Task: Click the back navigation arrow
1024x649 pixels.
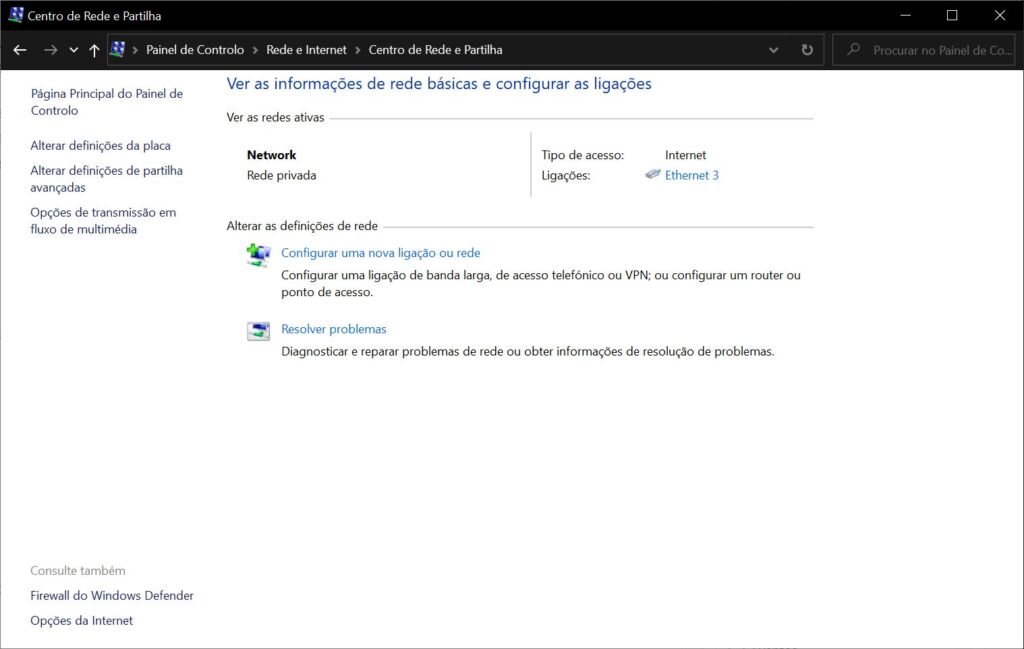Action: 20,50
